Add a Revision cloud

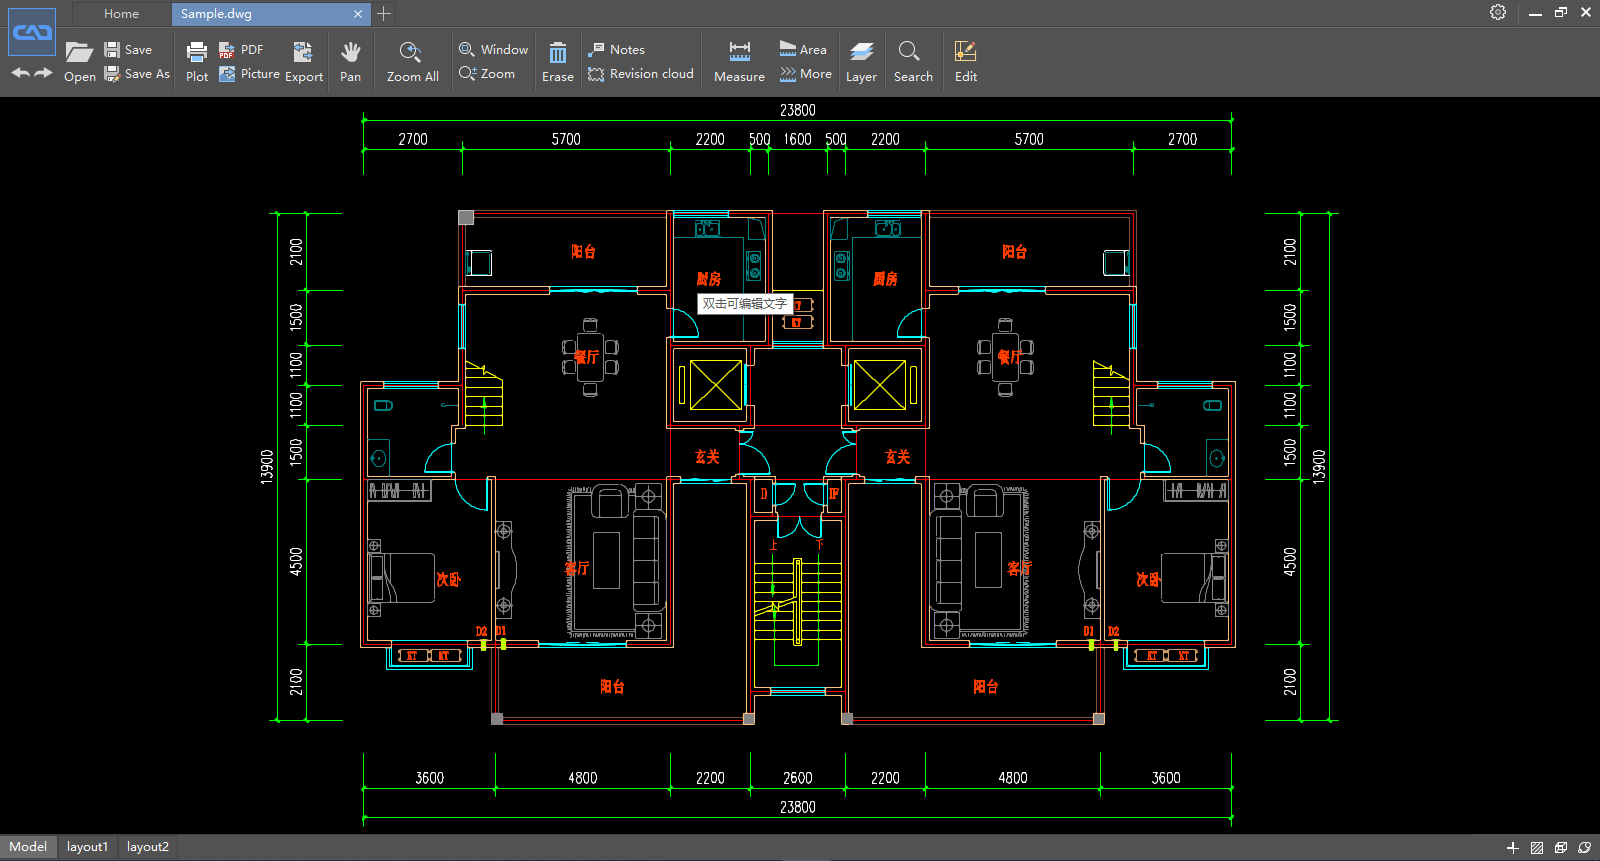[x=641, y=74]
